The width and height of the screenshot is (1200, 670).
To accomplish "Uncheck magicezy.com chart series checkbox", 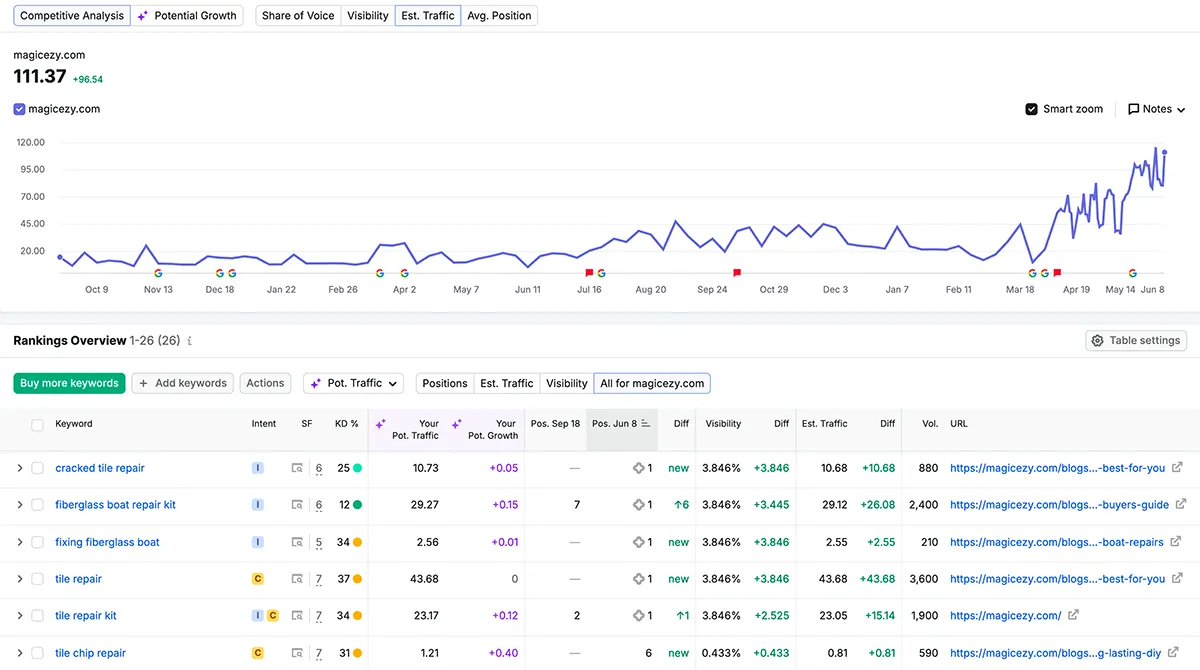I will (19, 109).
